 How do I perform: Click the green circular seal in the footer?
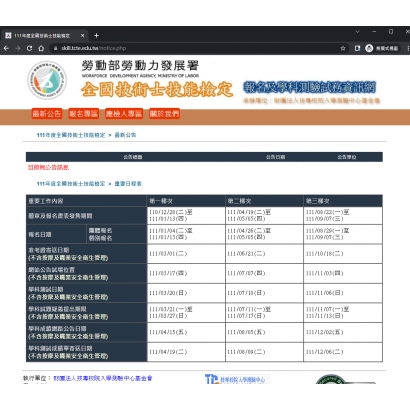[x=331, y=379]
